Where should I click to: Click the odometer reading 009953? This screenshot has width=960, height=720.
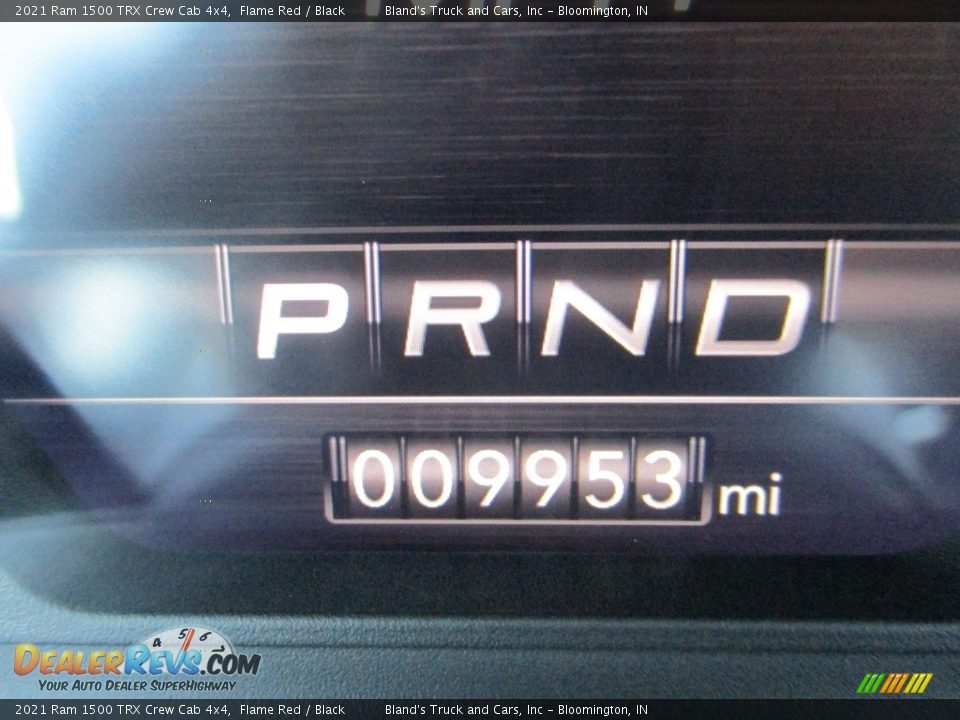[518, 479]
